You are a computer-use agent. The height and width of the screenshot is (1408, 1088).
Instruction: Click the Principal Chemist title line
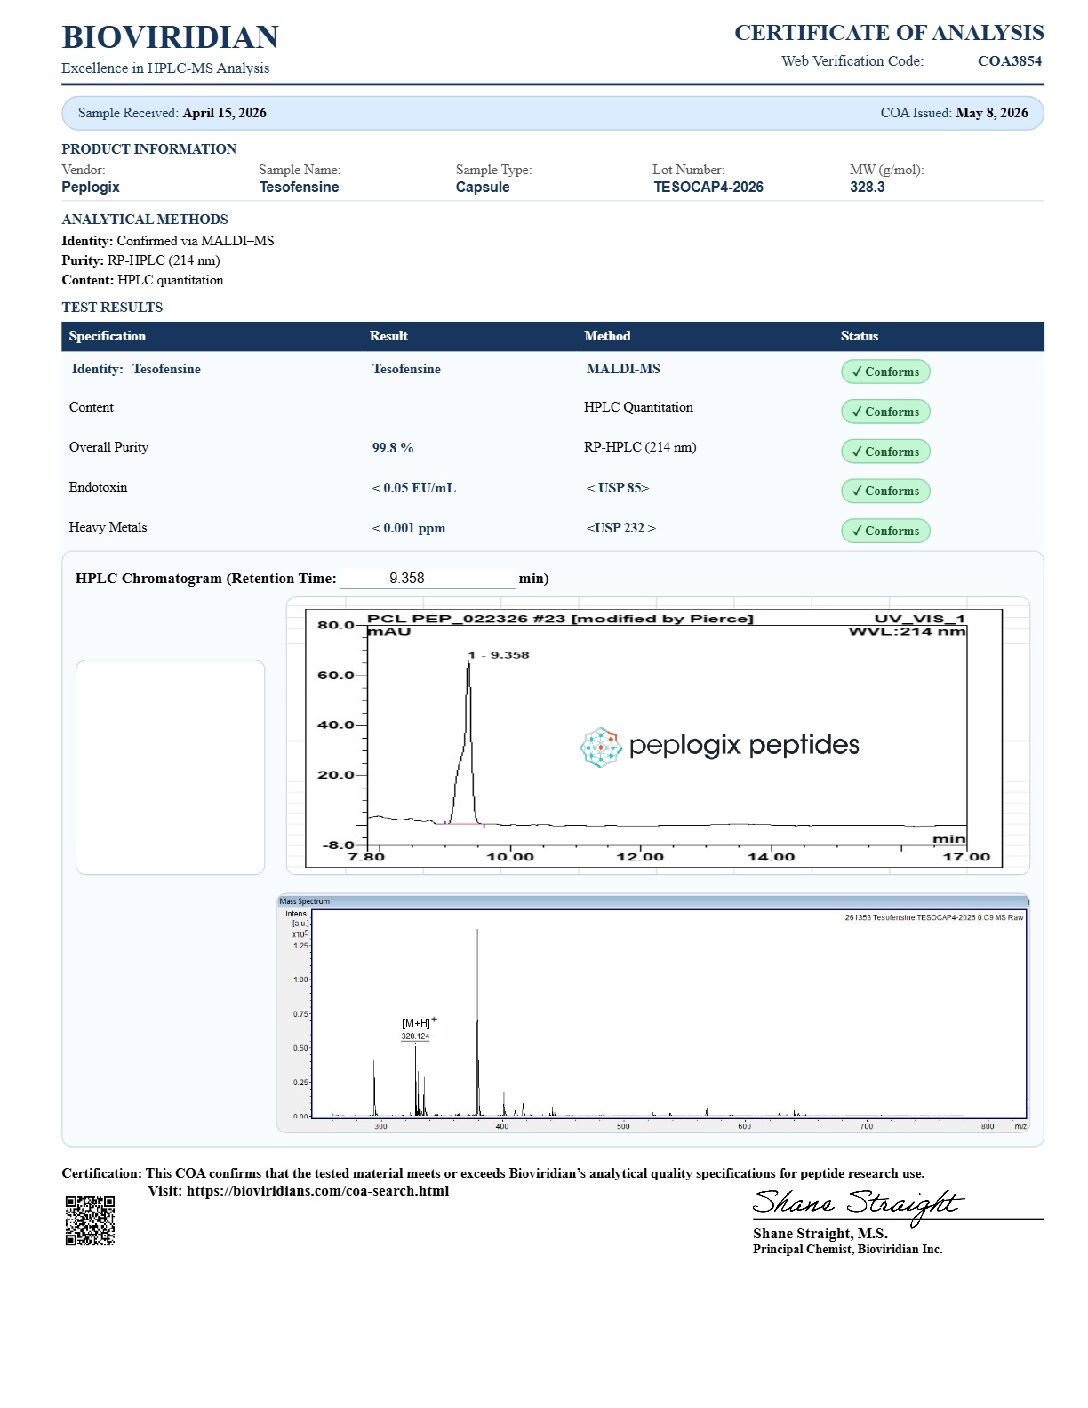847,1249
